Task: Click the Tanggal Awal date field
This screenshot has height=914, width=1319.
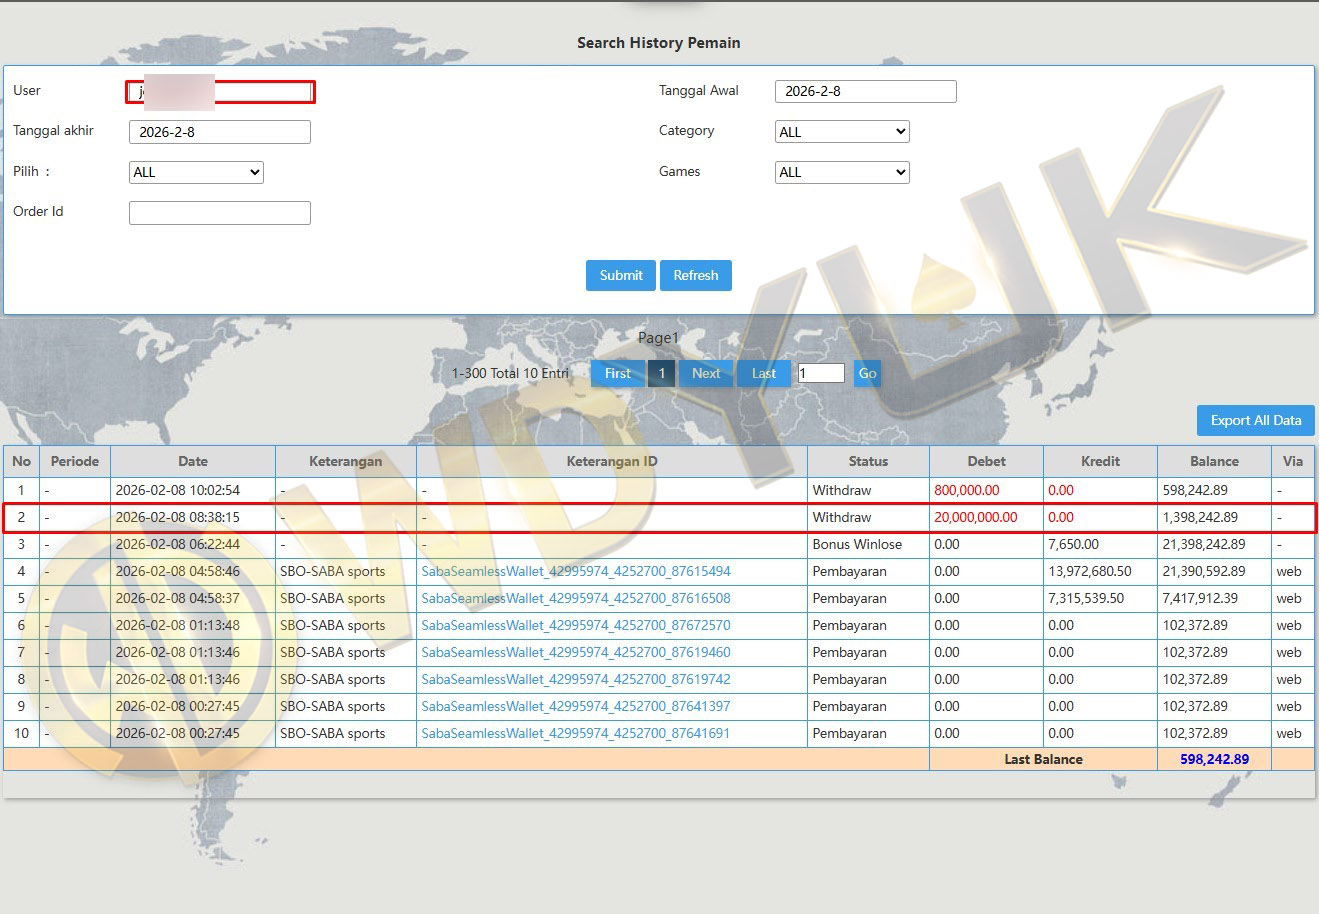Action: pyautogui.click(x=865, y=91)
